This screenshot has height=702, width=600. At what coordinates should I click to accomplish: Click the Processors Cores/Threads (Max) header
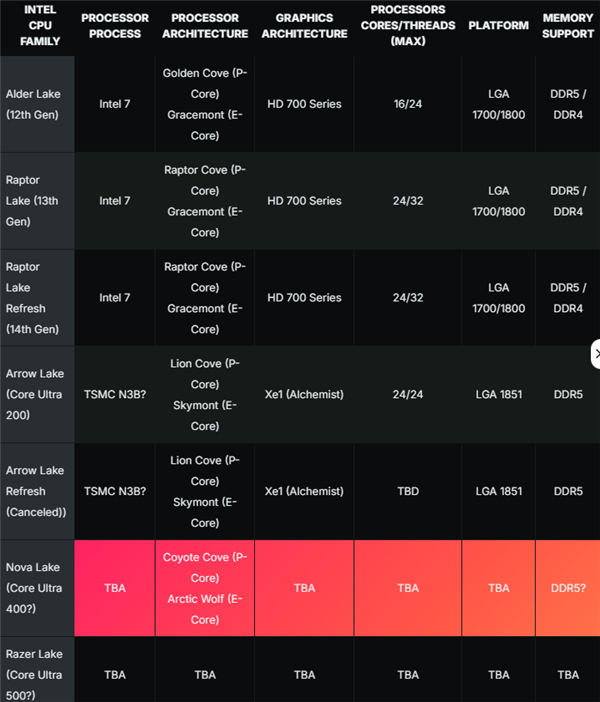[407, 26]
